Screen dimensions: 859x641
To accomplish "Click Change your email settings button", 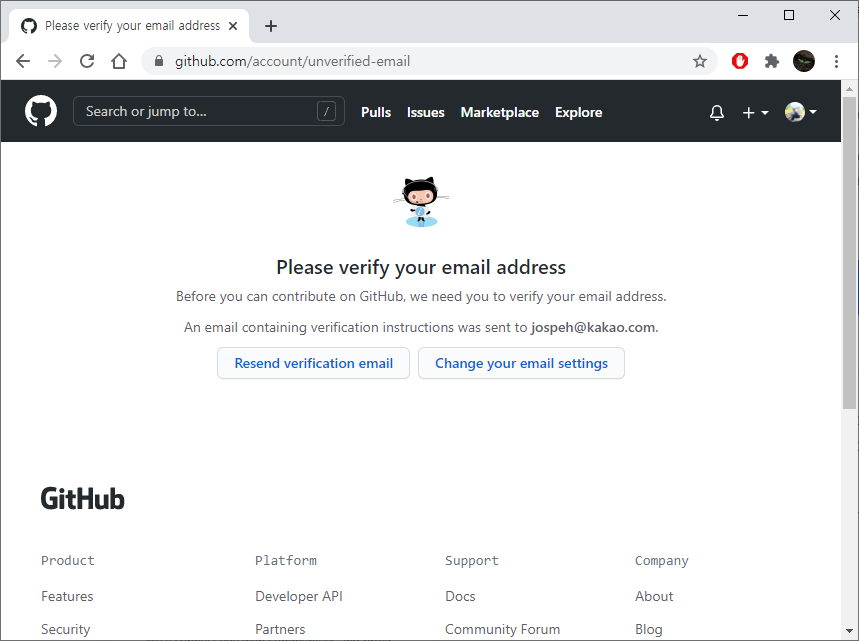I will 521,363.
